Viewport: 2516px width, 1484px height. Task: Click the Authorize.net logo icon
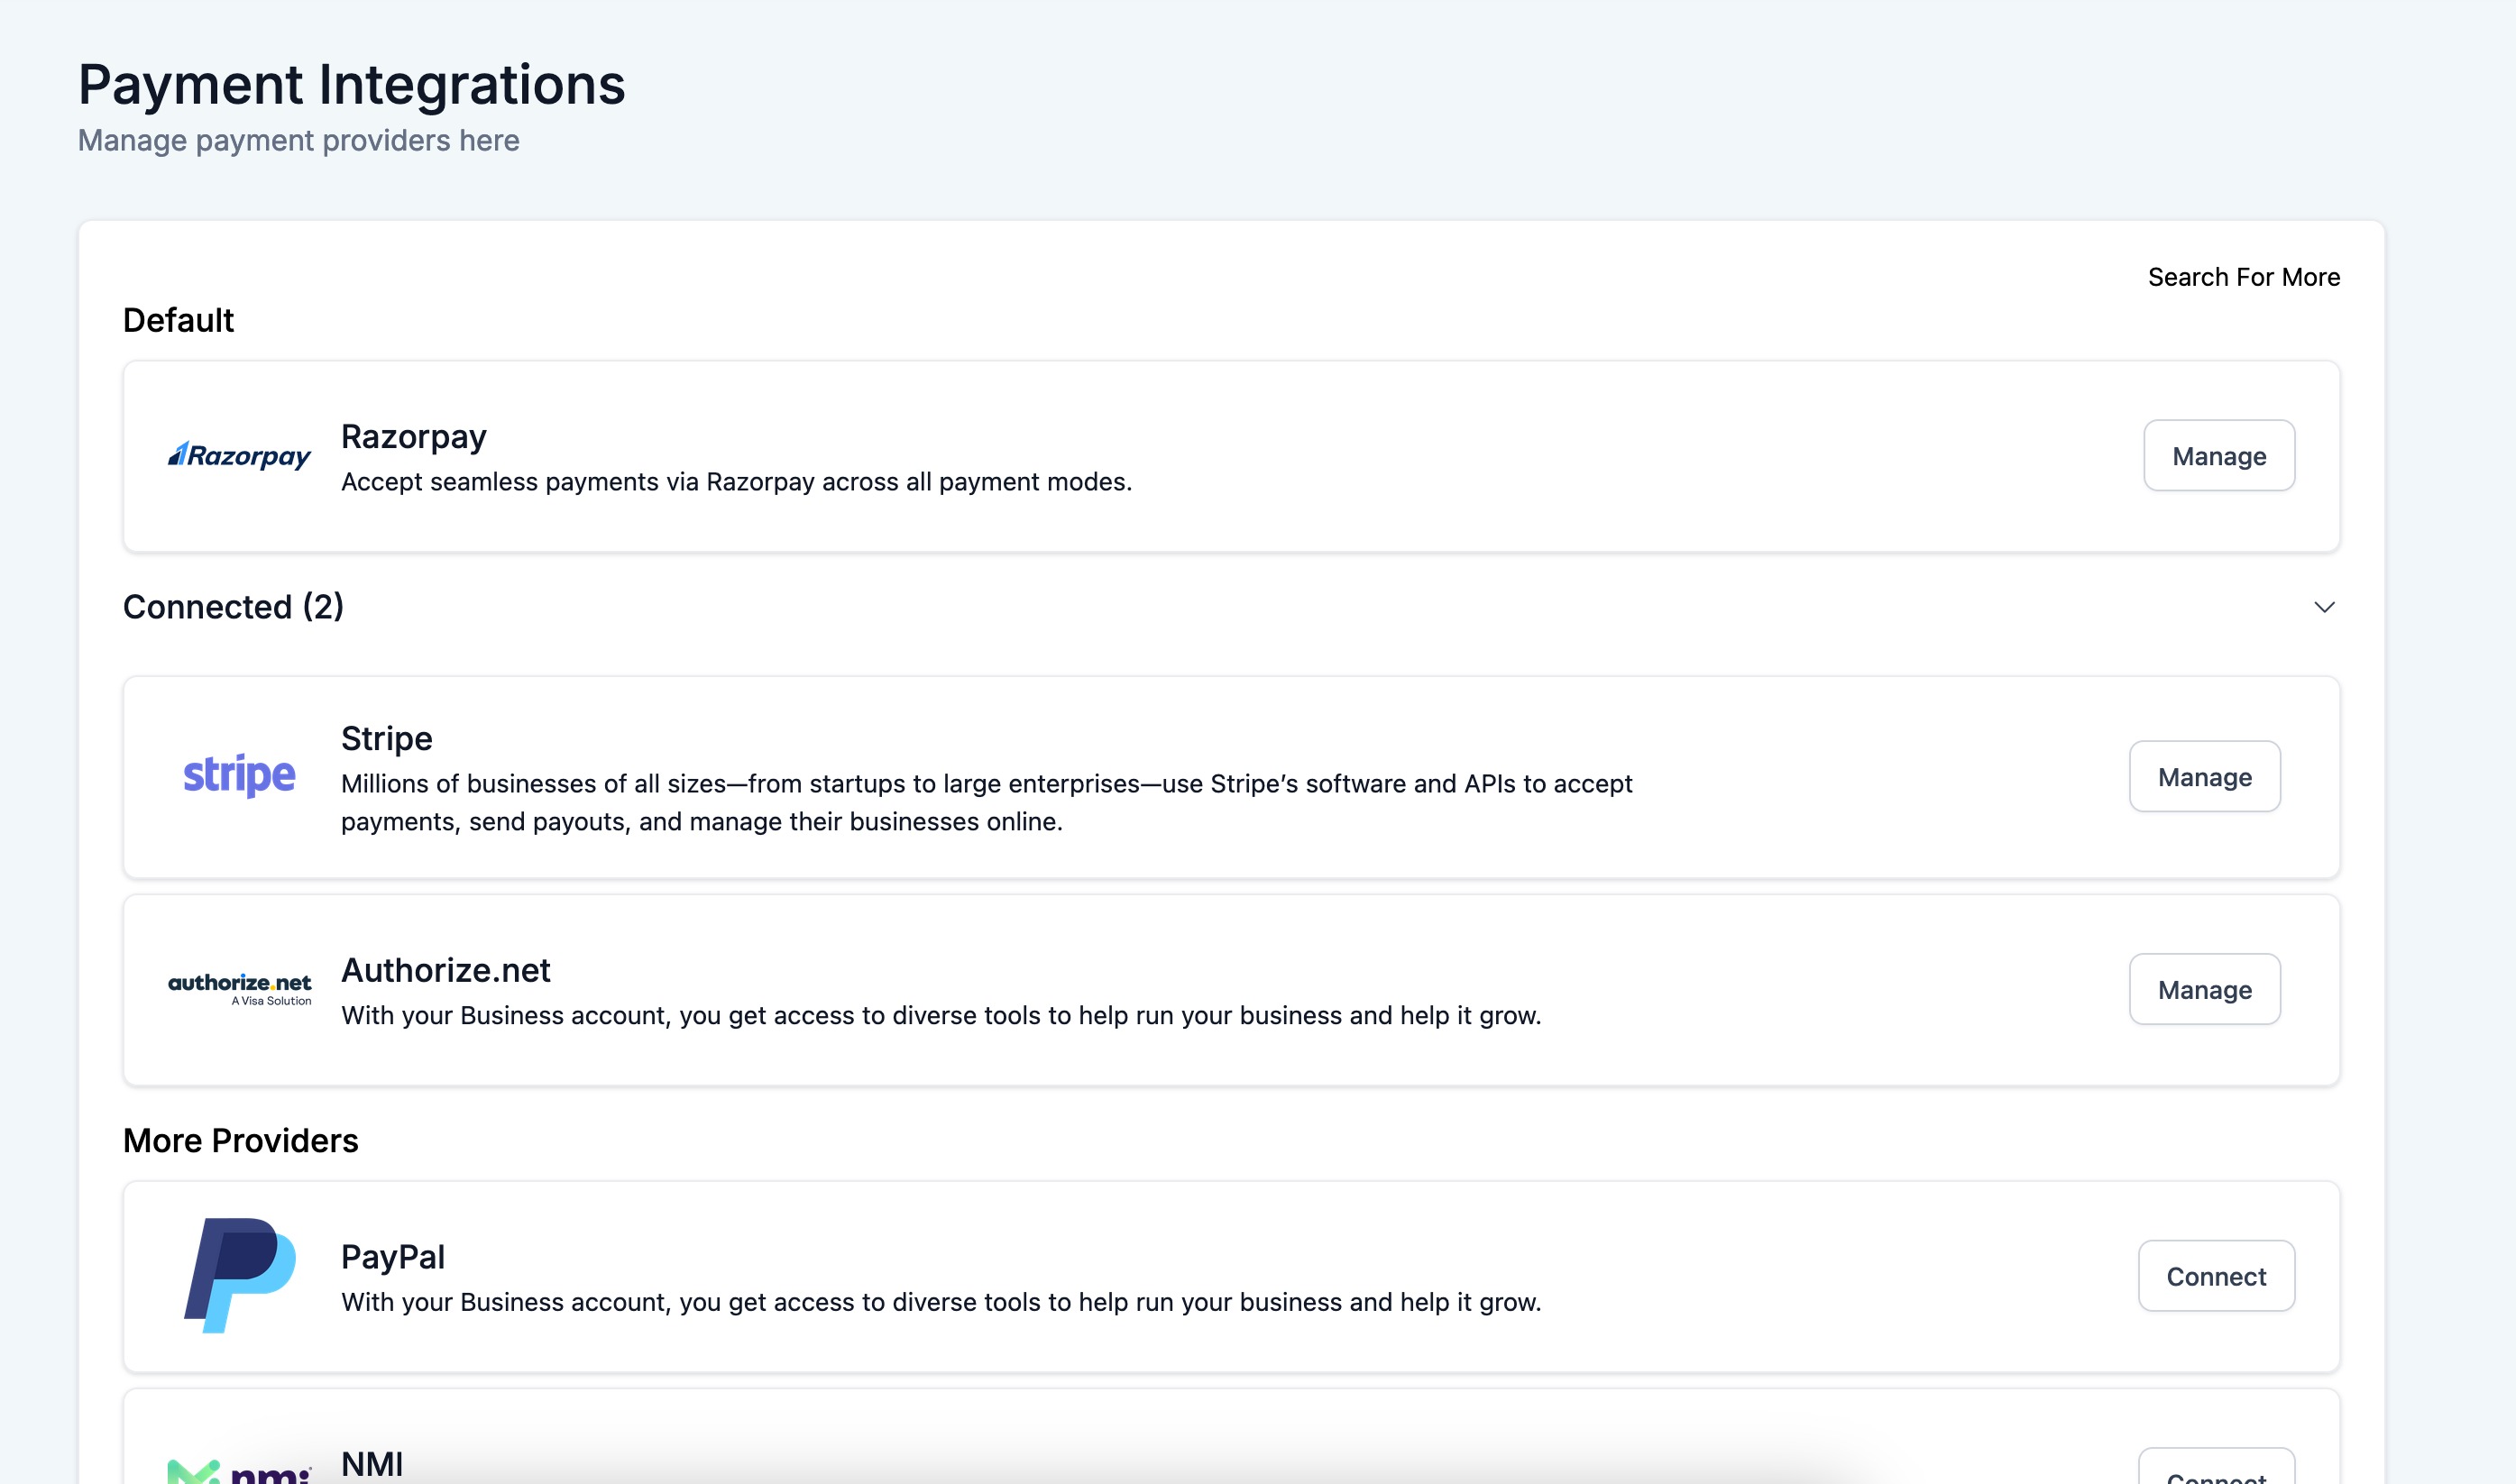point(239,988)
